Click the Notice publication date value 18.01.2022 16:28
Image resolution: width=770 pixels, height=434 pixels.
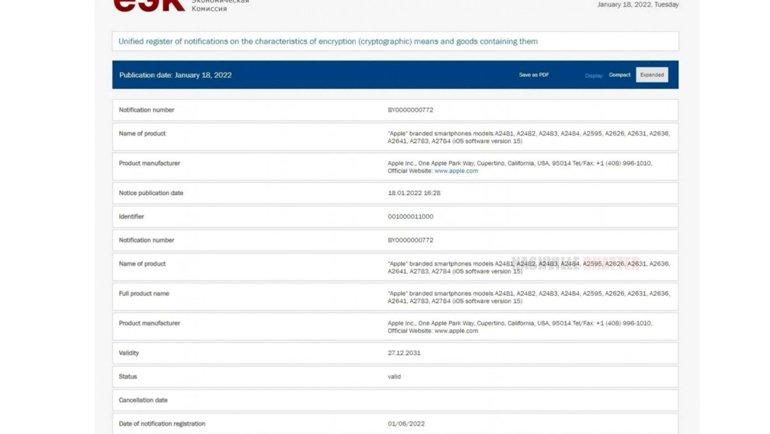tap(413, 193)
